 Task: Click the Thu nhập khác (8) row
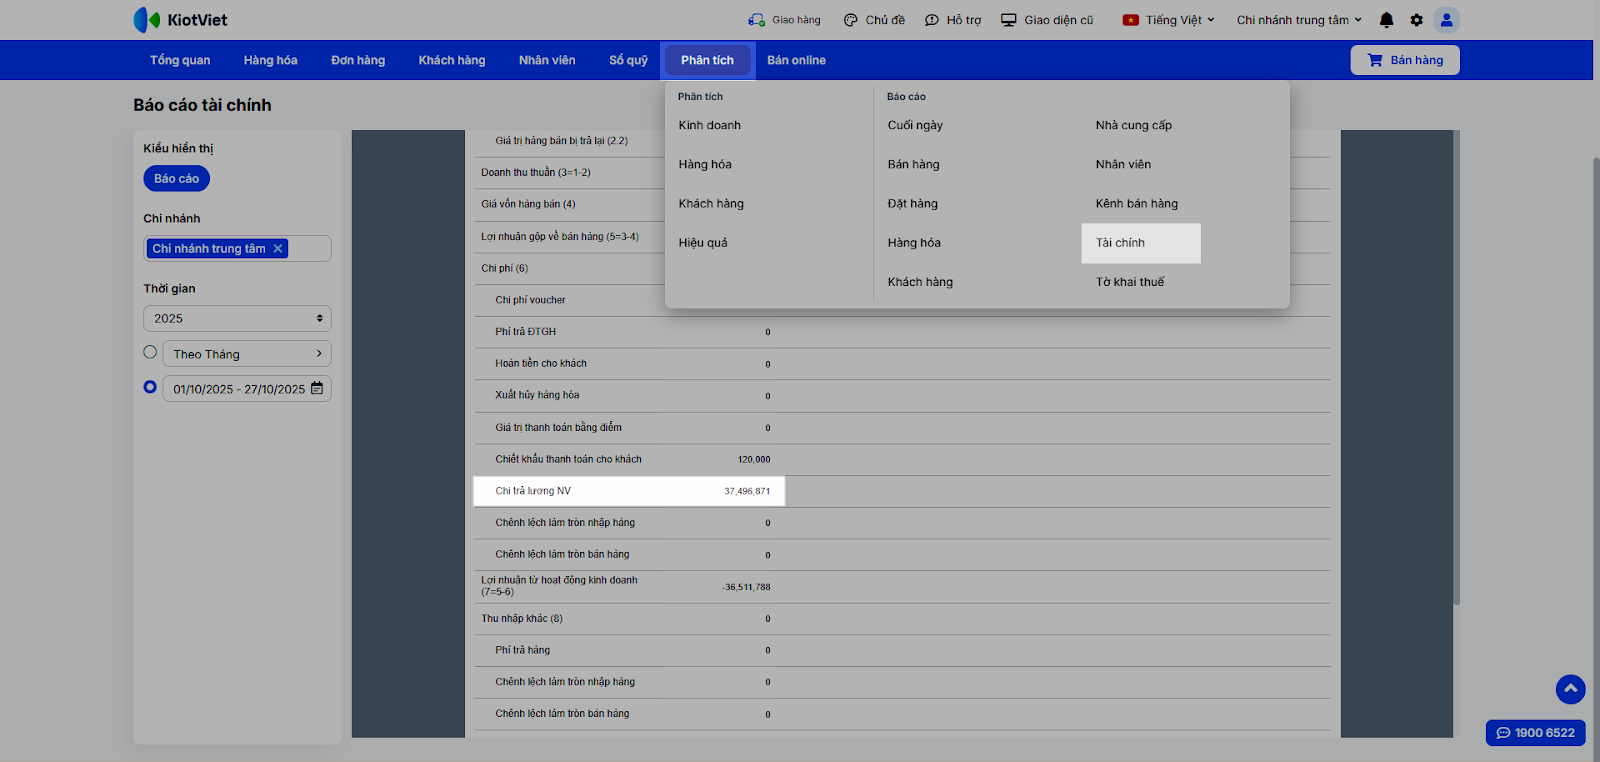[903, 619]
